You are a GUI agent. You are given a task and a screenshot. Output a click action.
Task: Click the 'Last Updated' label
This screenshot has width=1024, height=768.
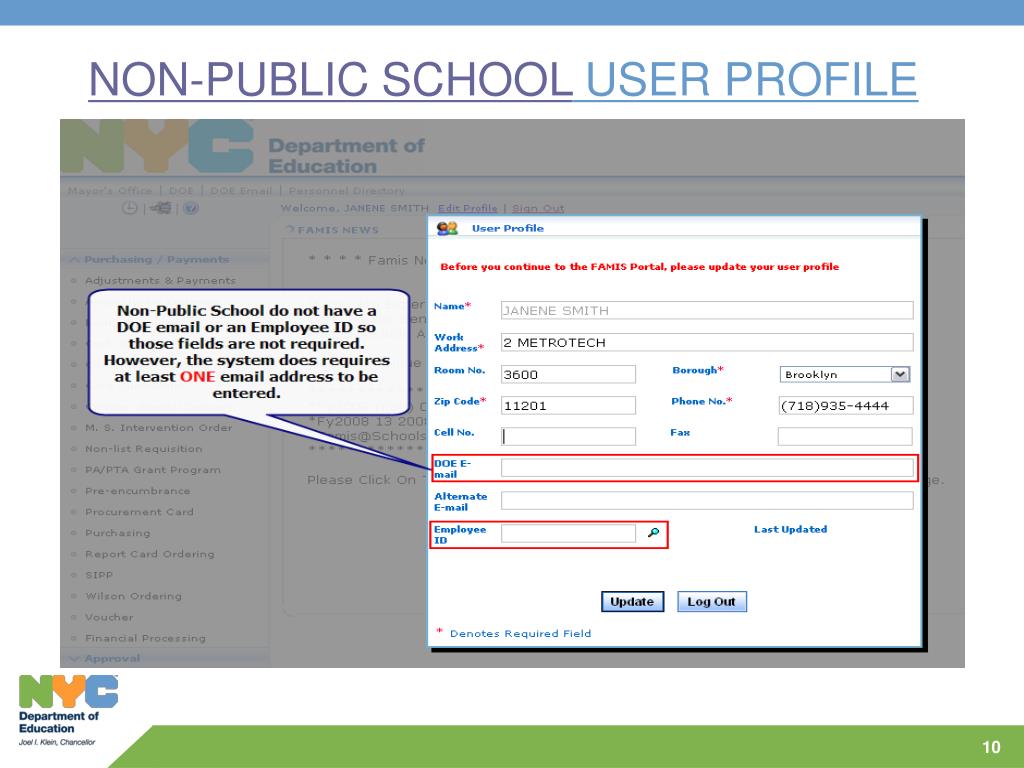pyautogui.click(x=790, y=530)
